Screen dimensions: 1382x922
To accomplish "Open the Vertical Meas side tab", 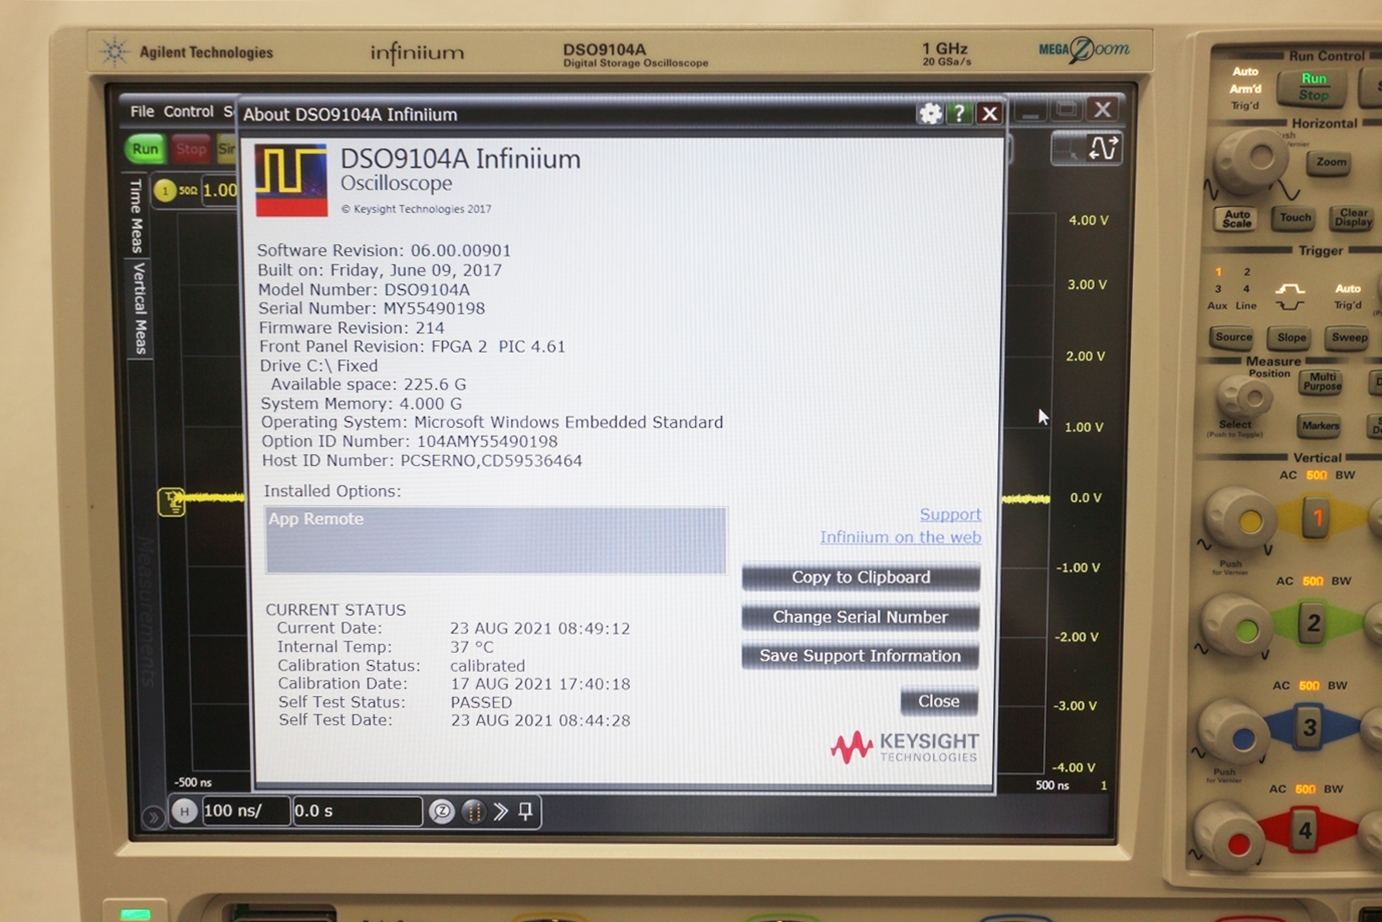I will pyautogui.click(x=140, y=308).
